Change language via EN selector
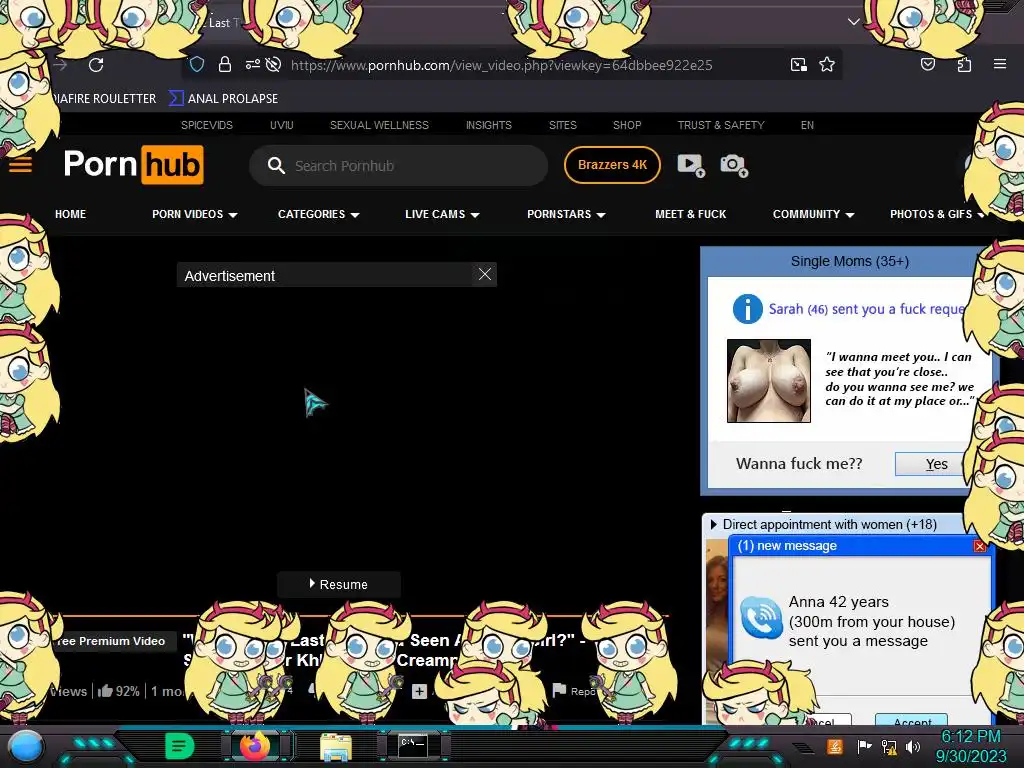Screen dimensions: 1024x768 pos(807,125)
